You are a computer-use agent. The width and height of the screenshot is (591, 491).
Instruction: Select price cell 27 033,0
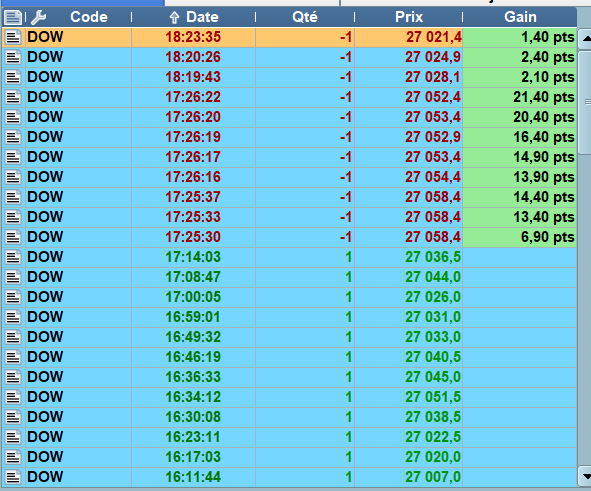409,337
